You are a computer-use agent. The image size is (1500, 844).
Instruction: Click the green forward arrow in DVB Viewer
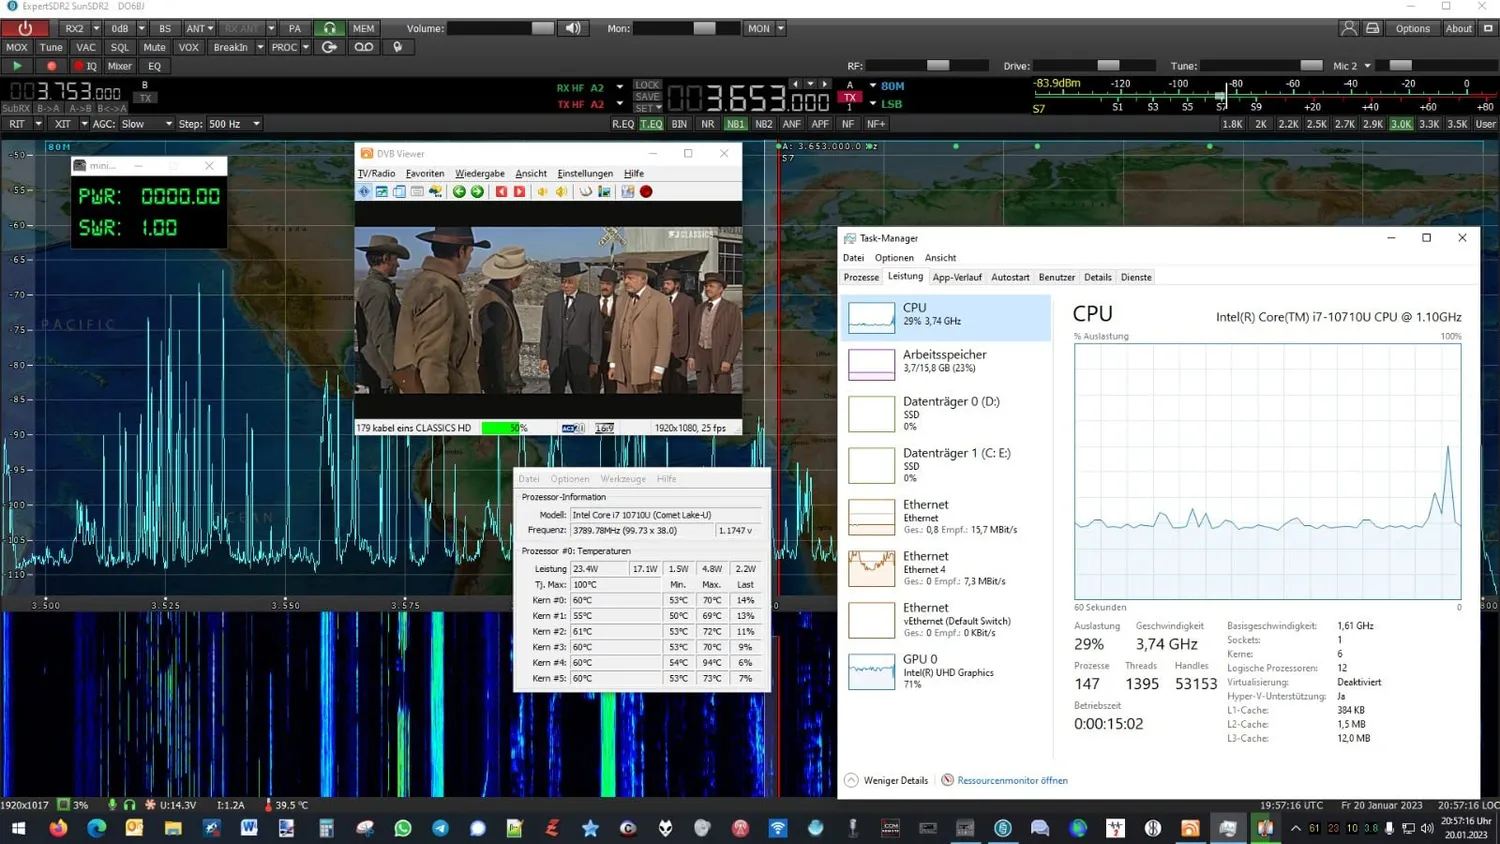point(477,192)
